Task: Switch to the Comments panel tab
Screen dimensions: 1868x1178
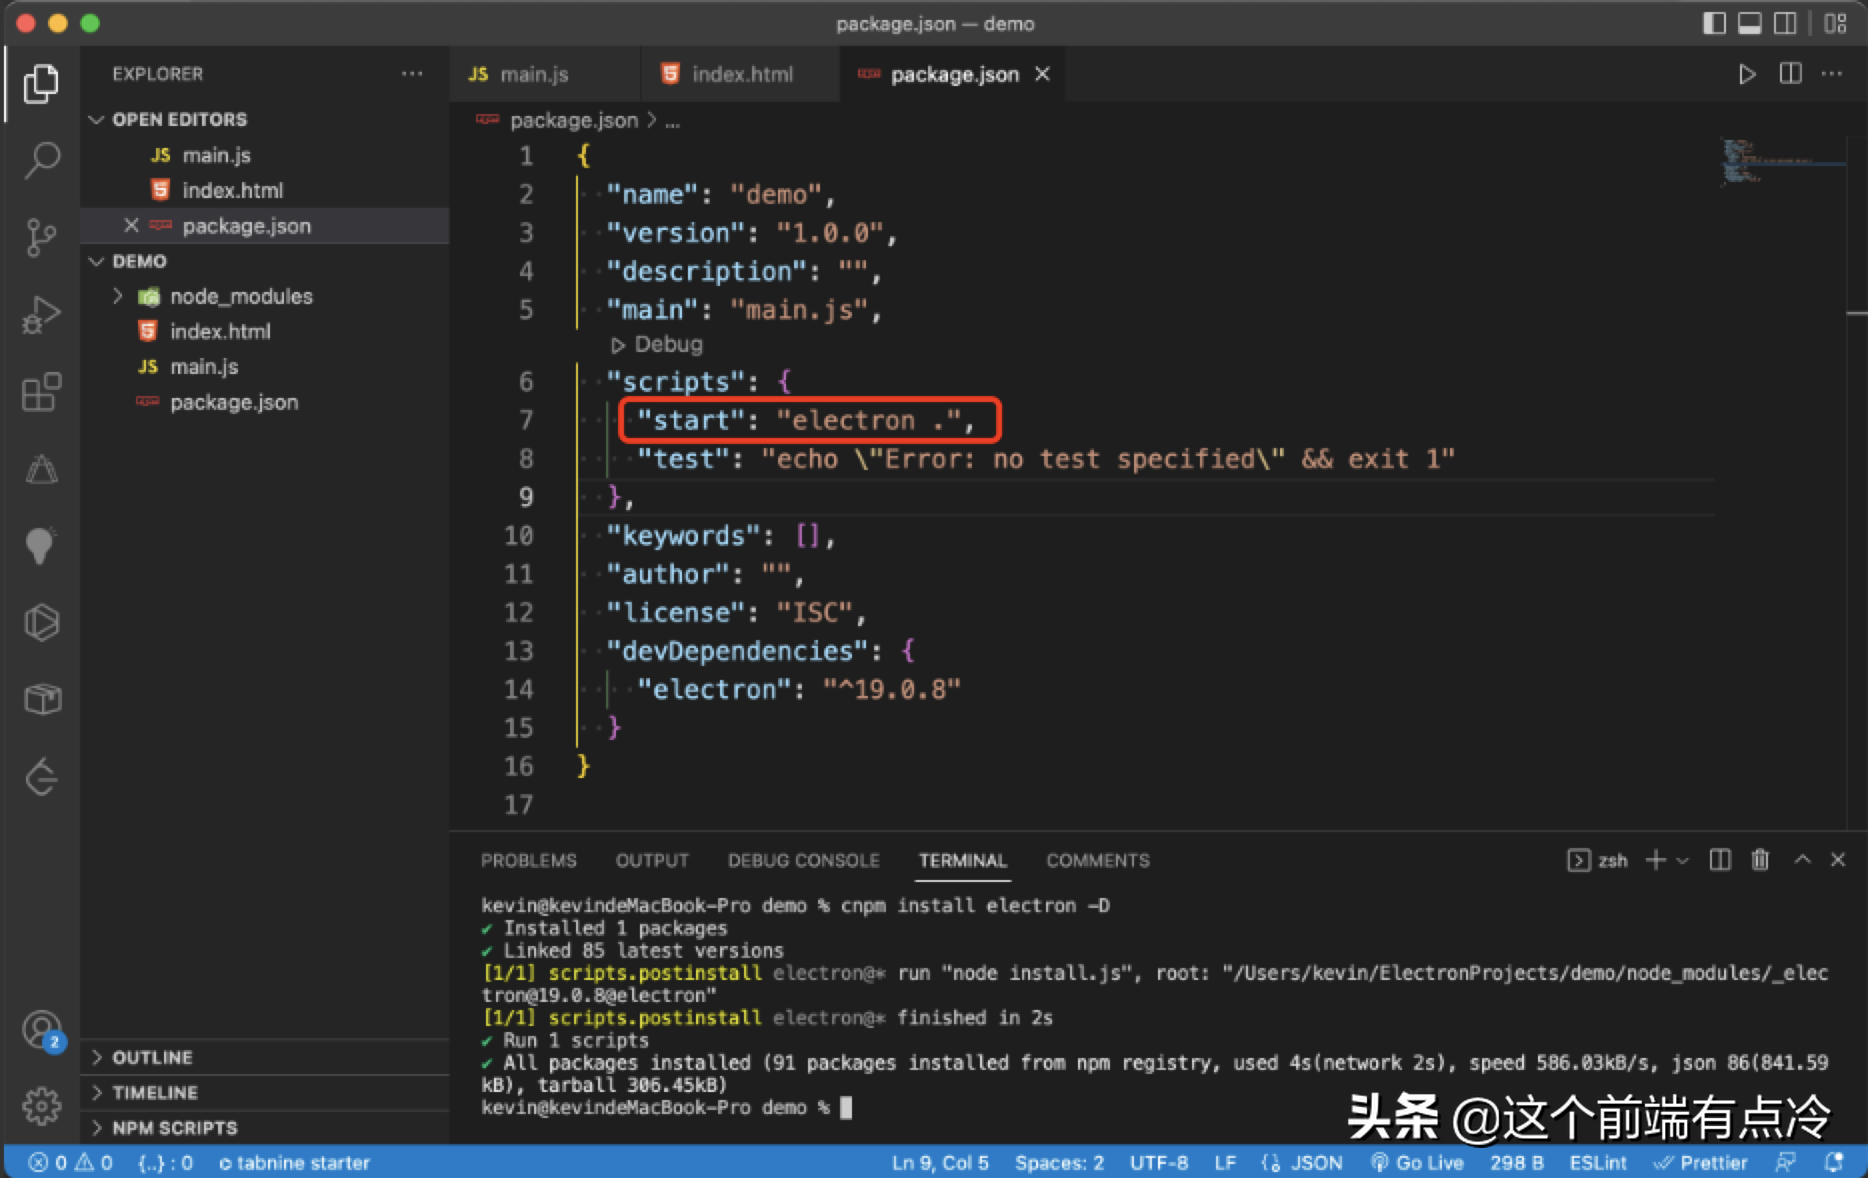Action: point(1098,860)
